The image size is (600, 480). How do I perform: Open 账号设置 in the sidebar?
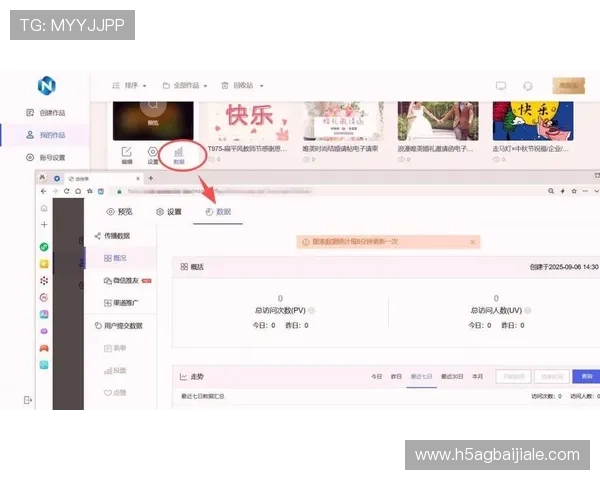click(46, 157)
